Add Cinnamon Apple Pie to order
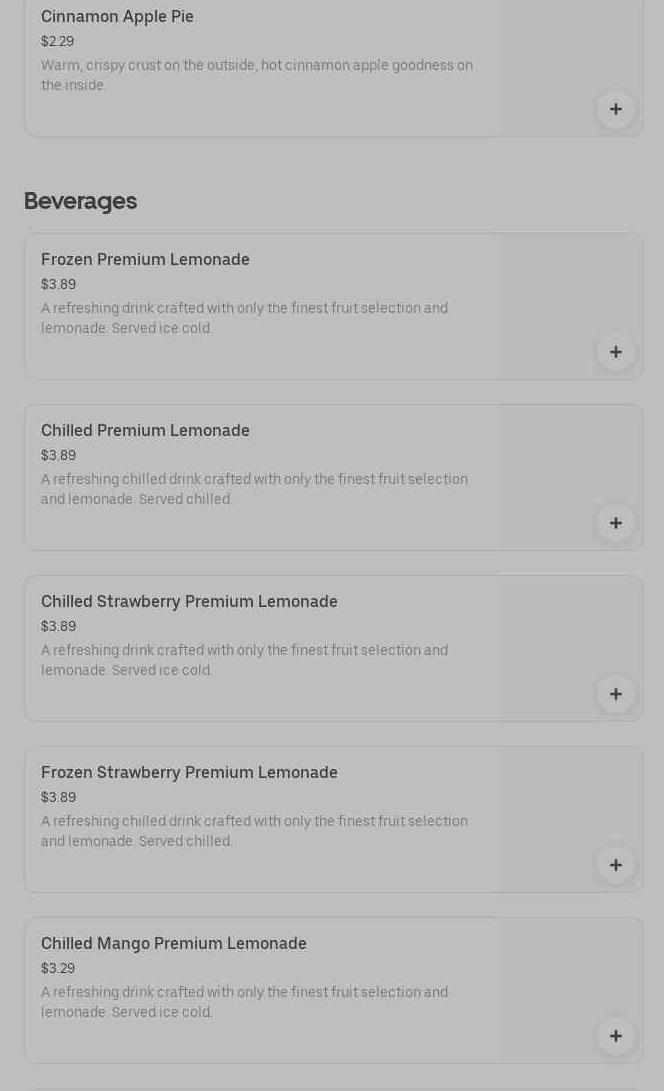The width and height of the screenshot is (664, 1091). click(615, 109)
